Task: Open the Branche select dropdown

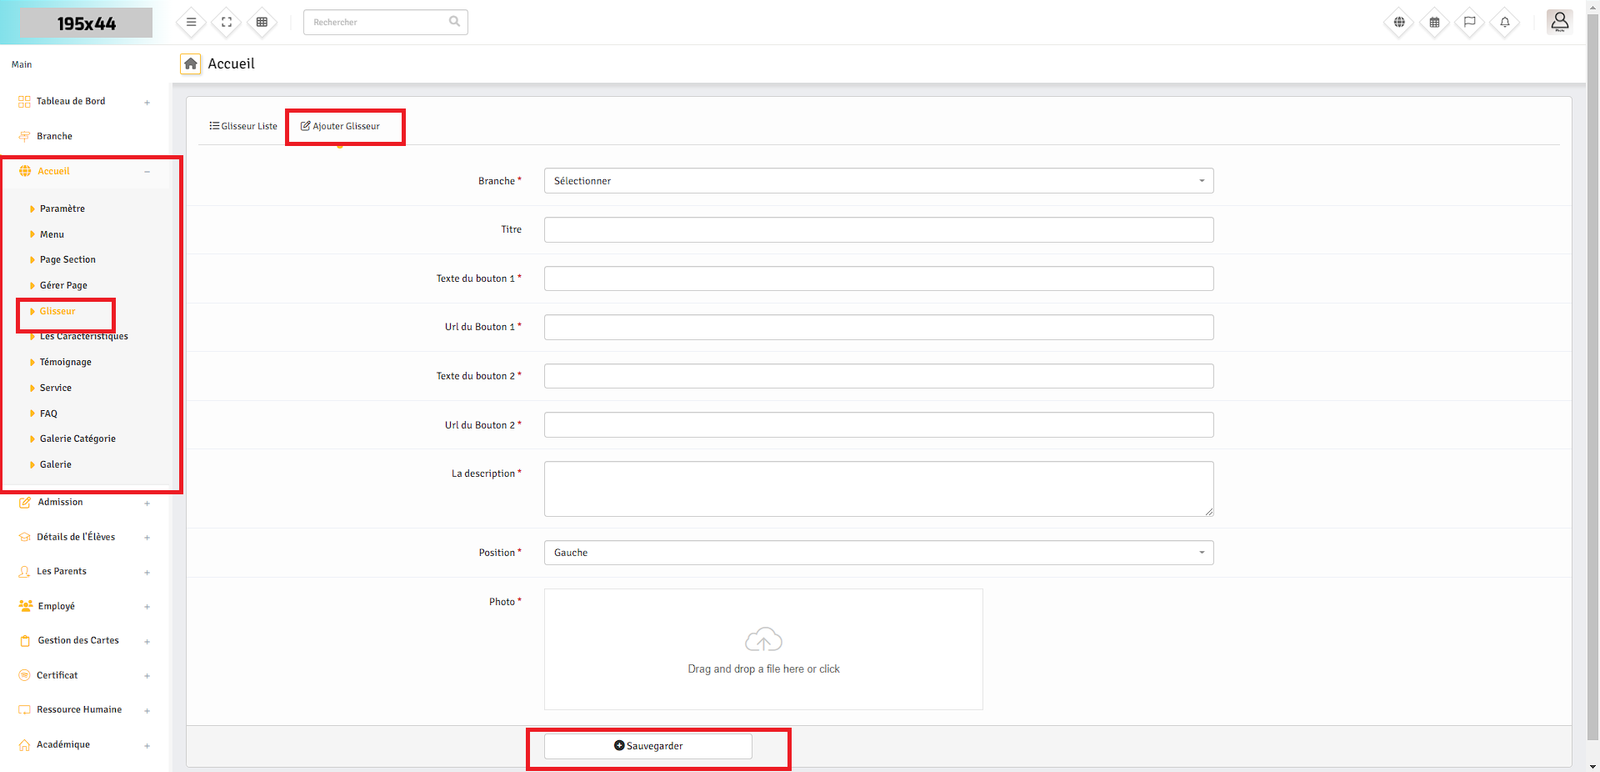Action: tap(878, 181)
